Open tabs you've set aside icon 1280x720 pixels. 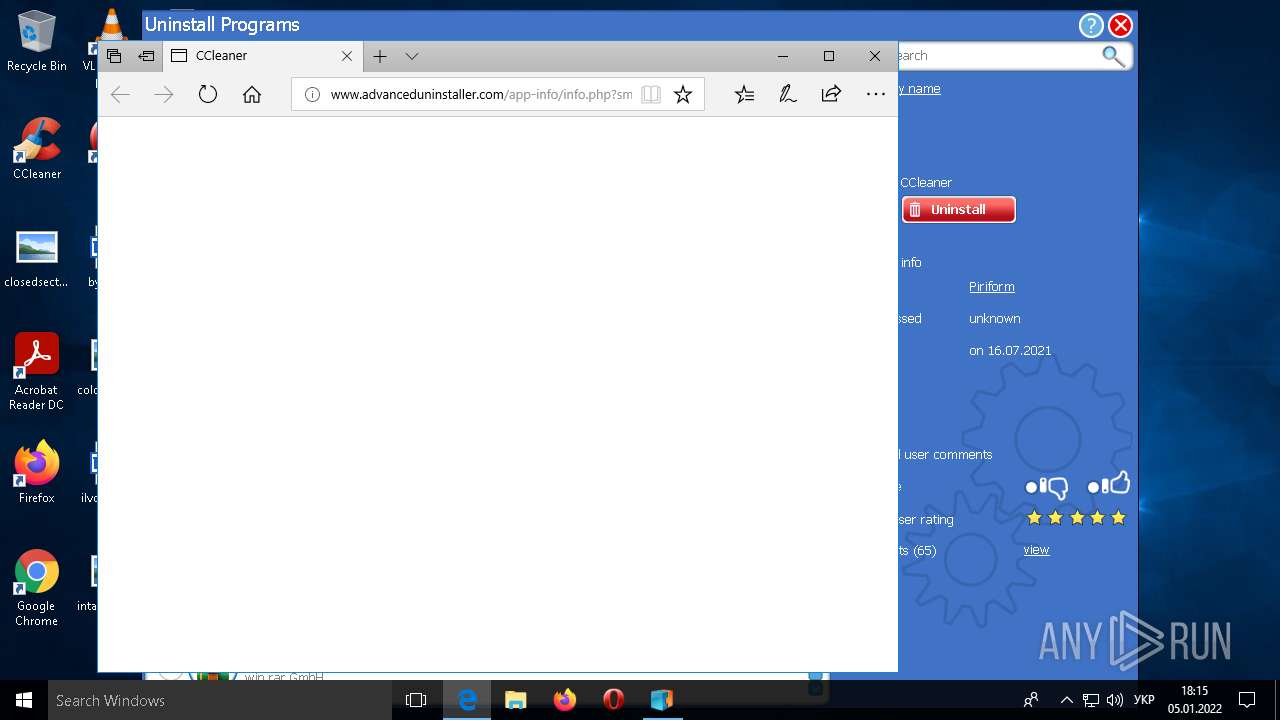point(114,56)
